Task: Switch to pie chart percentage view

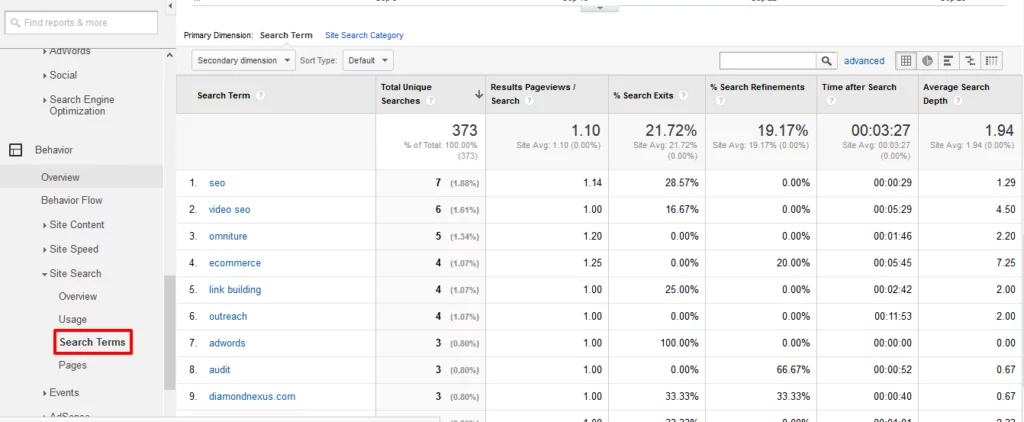Action: tap(927, 61)
